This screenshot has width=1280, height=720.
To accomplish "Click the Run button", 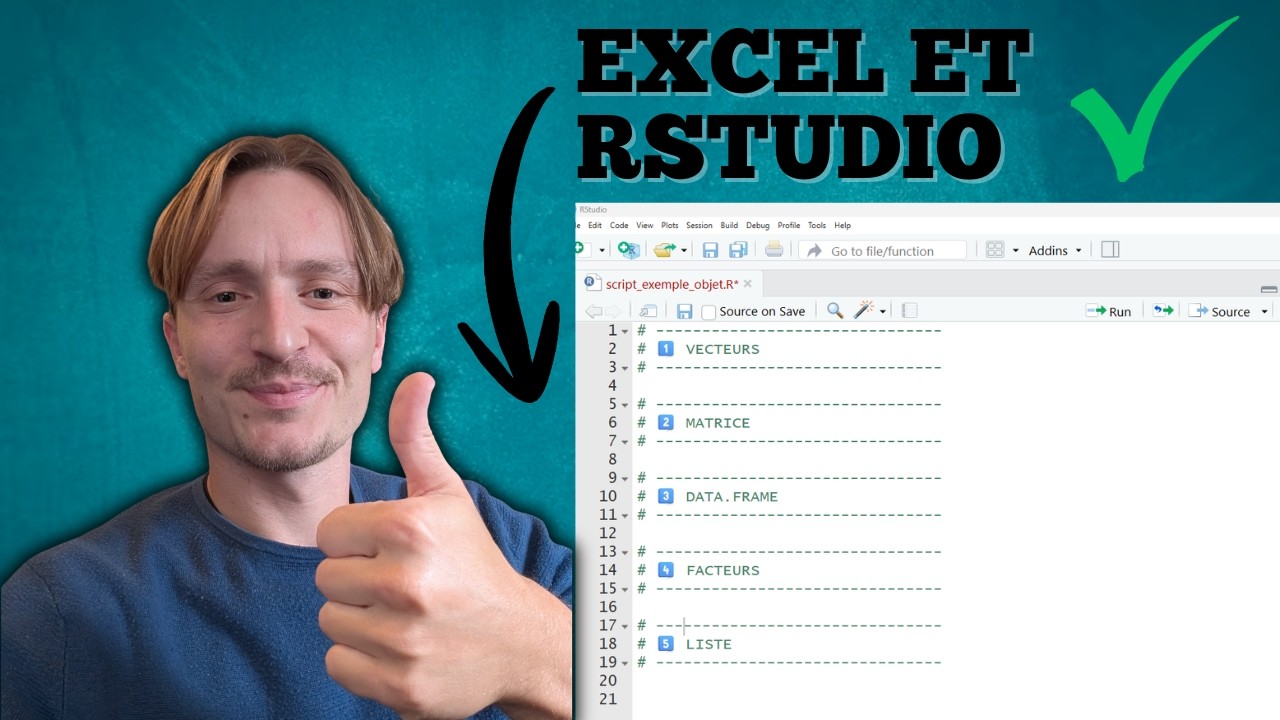I will [x=1108, y=311].
